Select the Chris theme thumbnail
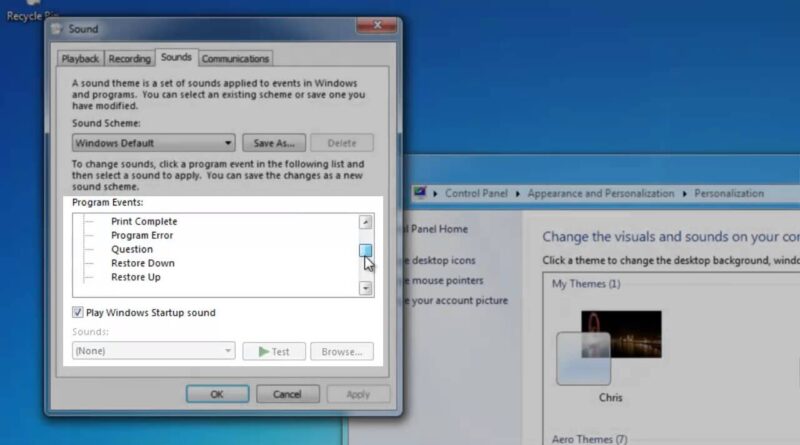Screen dimensions: 800x445 [x=609, y=348]
